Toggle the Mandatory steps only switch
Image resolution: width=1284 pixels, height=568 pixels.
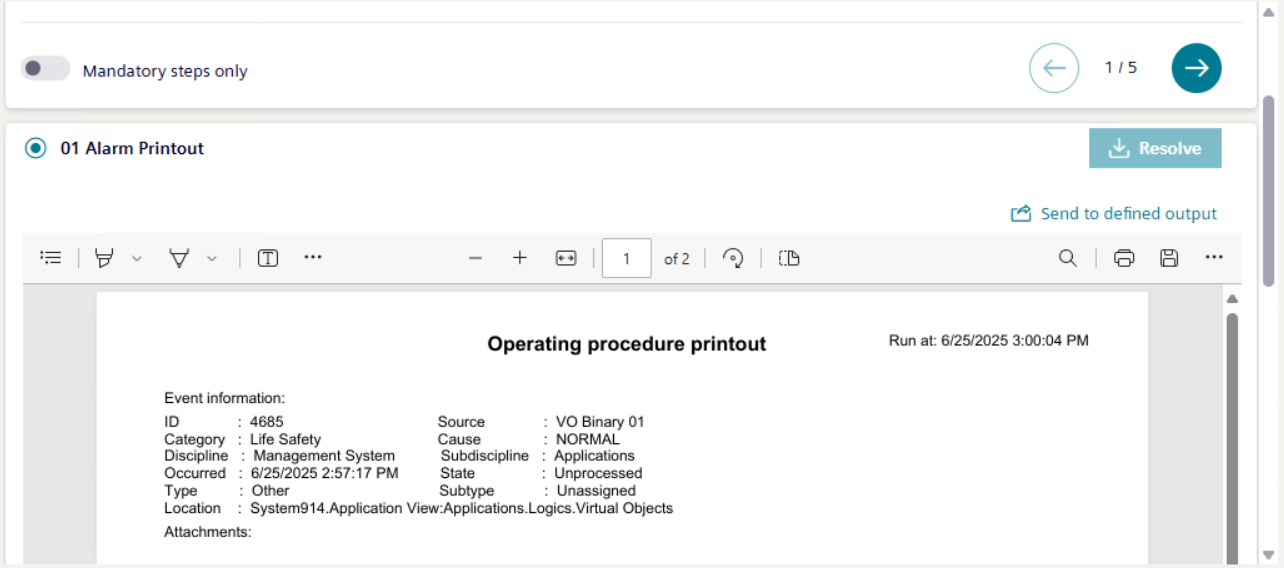click(x=46, y=69)
